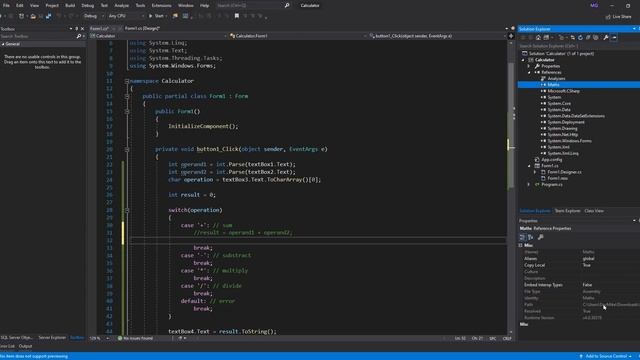
Task: Open the Debug menu
Action: pyautogui.click(x=87, y=6)
